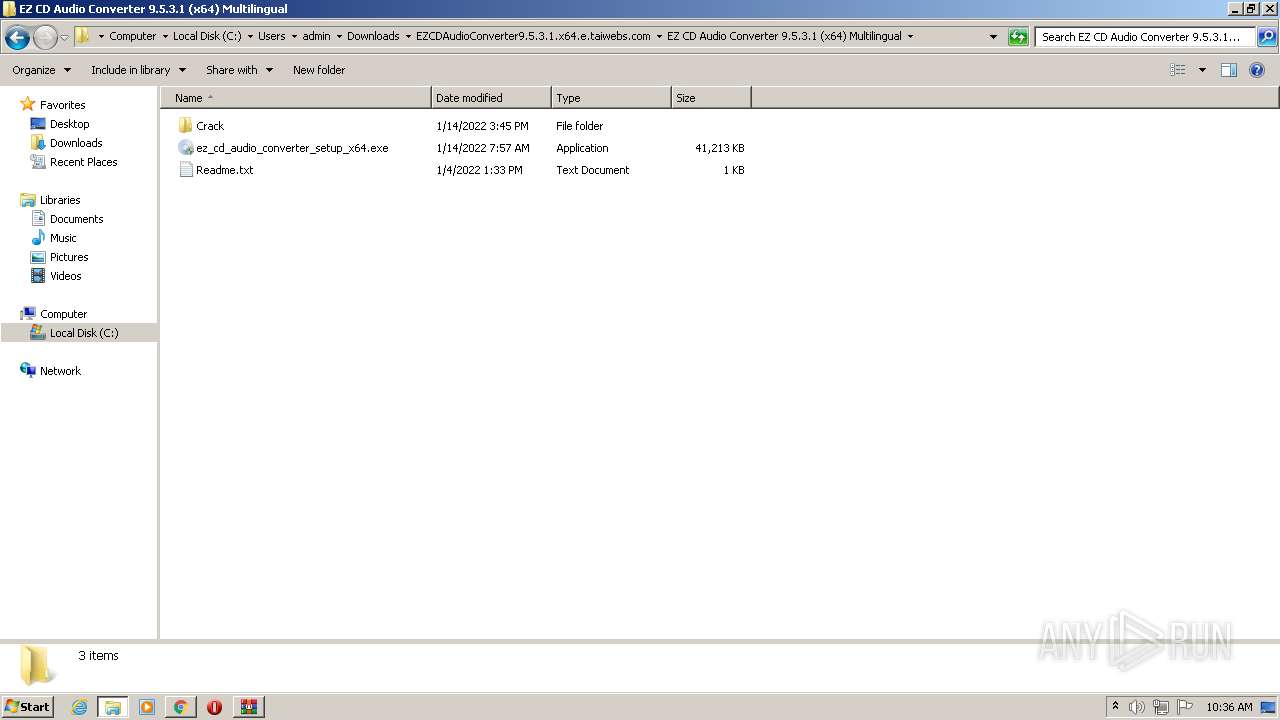The height and width of the screenshot is (720, 1280).
Task: Toggle the preview pane button
Action: (1229, 70)
